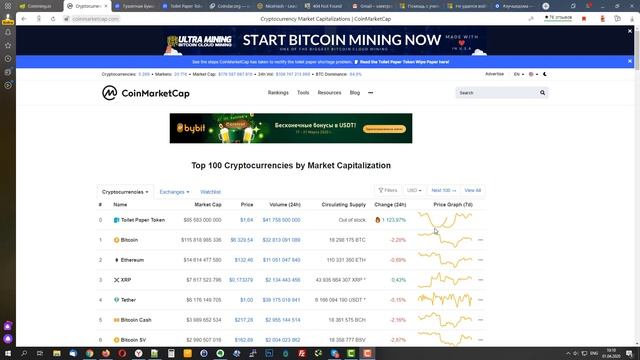Click the Windows Start button
The width and height of the screenshot is (640, 360).
(8, 353)
